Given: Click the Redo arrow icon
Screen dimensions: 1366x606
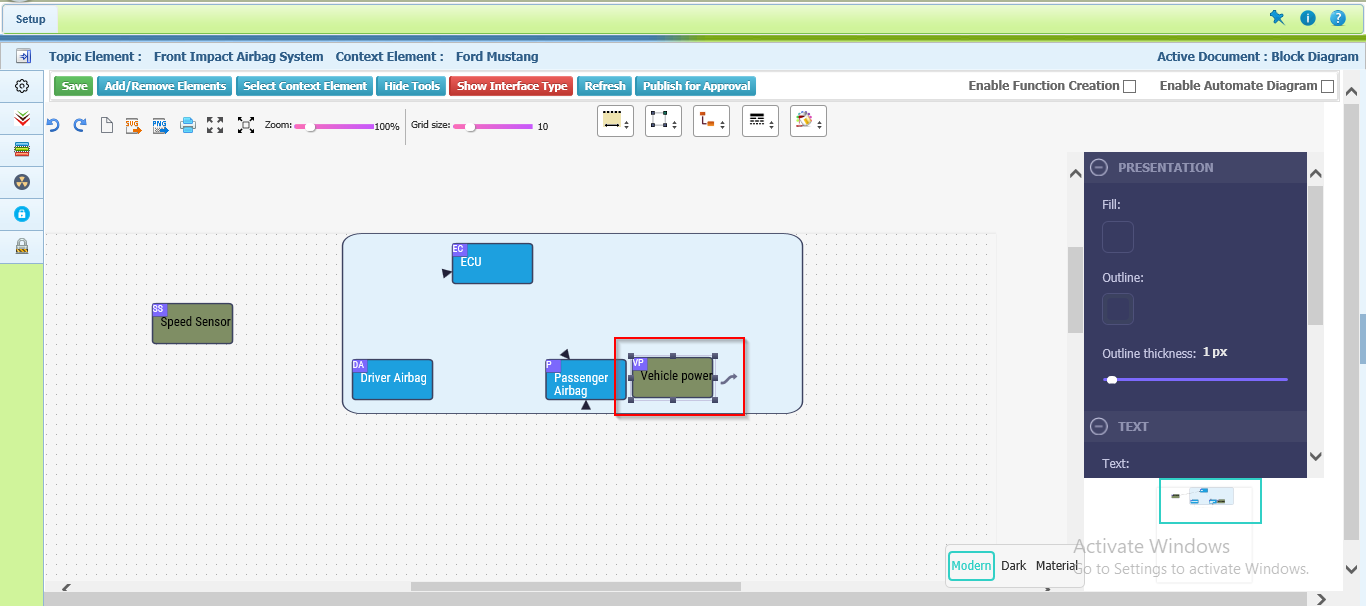Looking at the screenshot, I should click(x=80, y=125).
